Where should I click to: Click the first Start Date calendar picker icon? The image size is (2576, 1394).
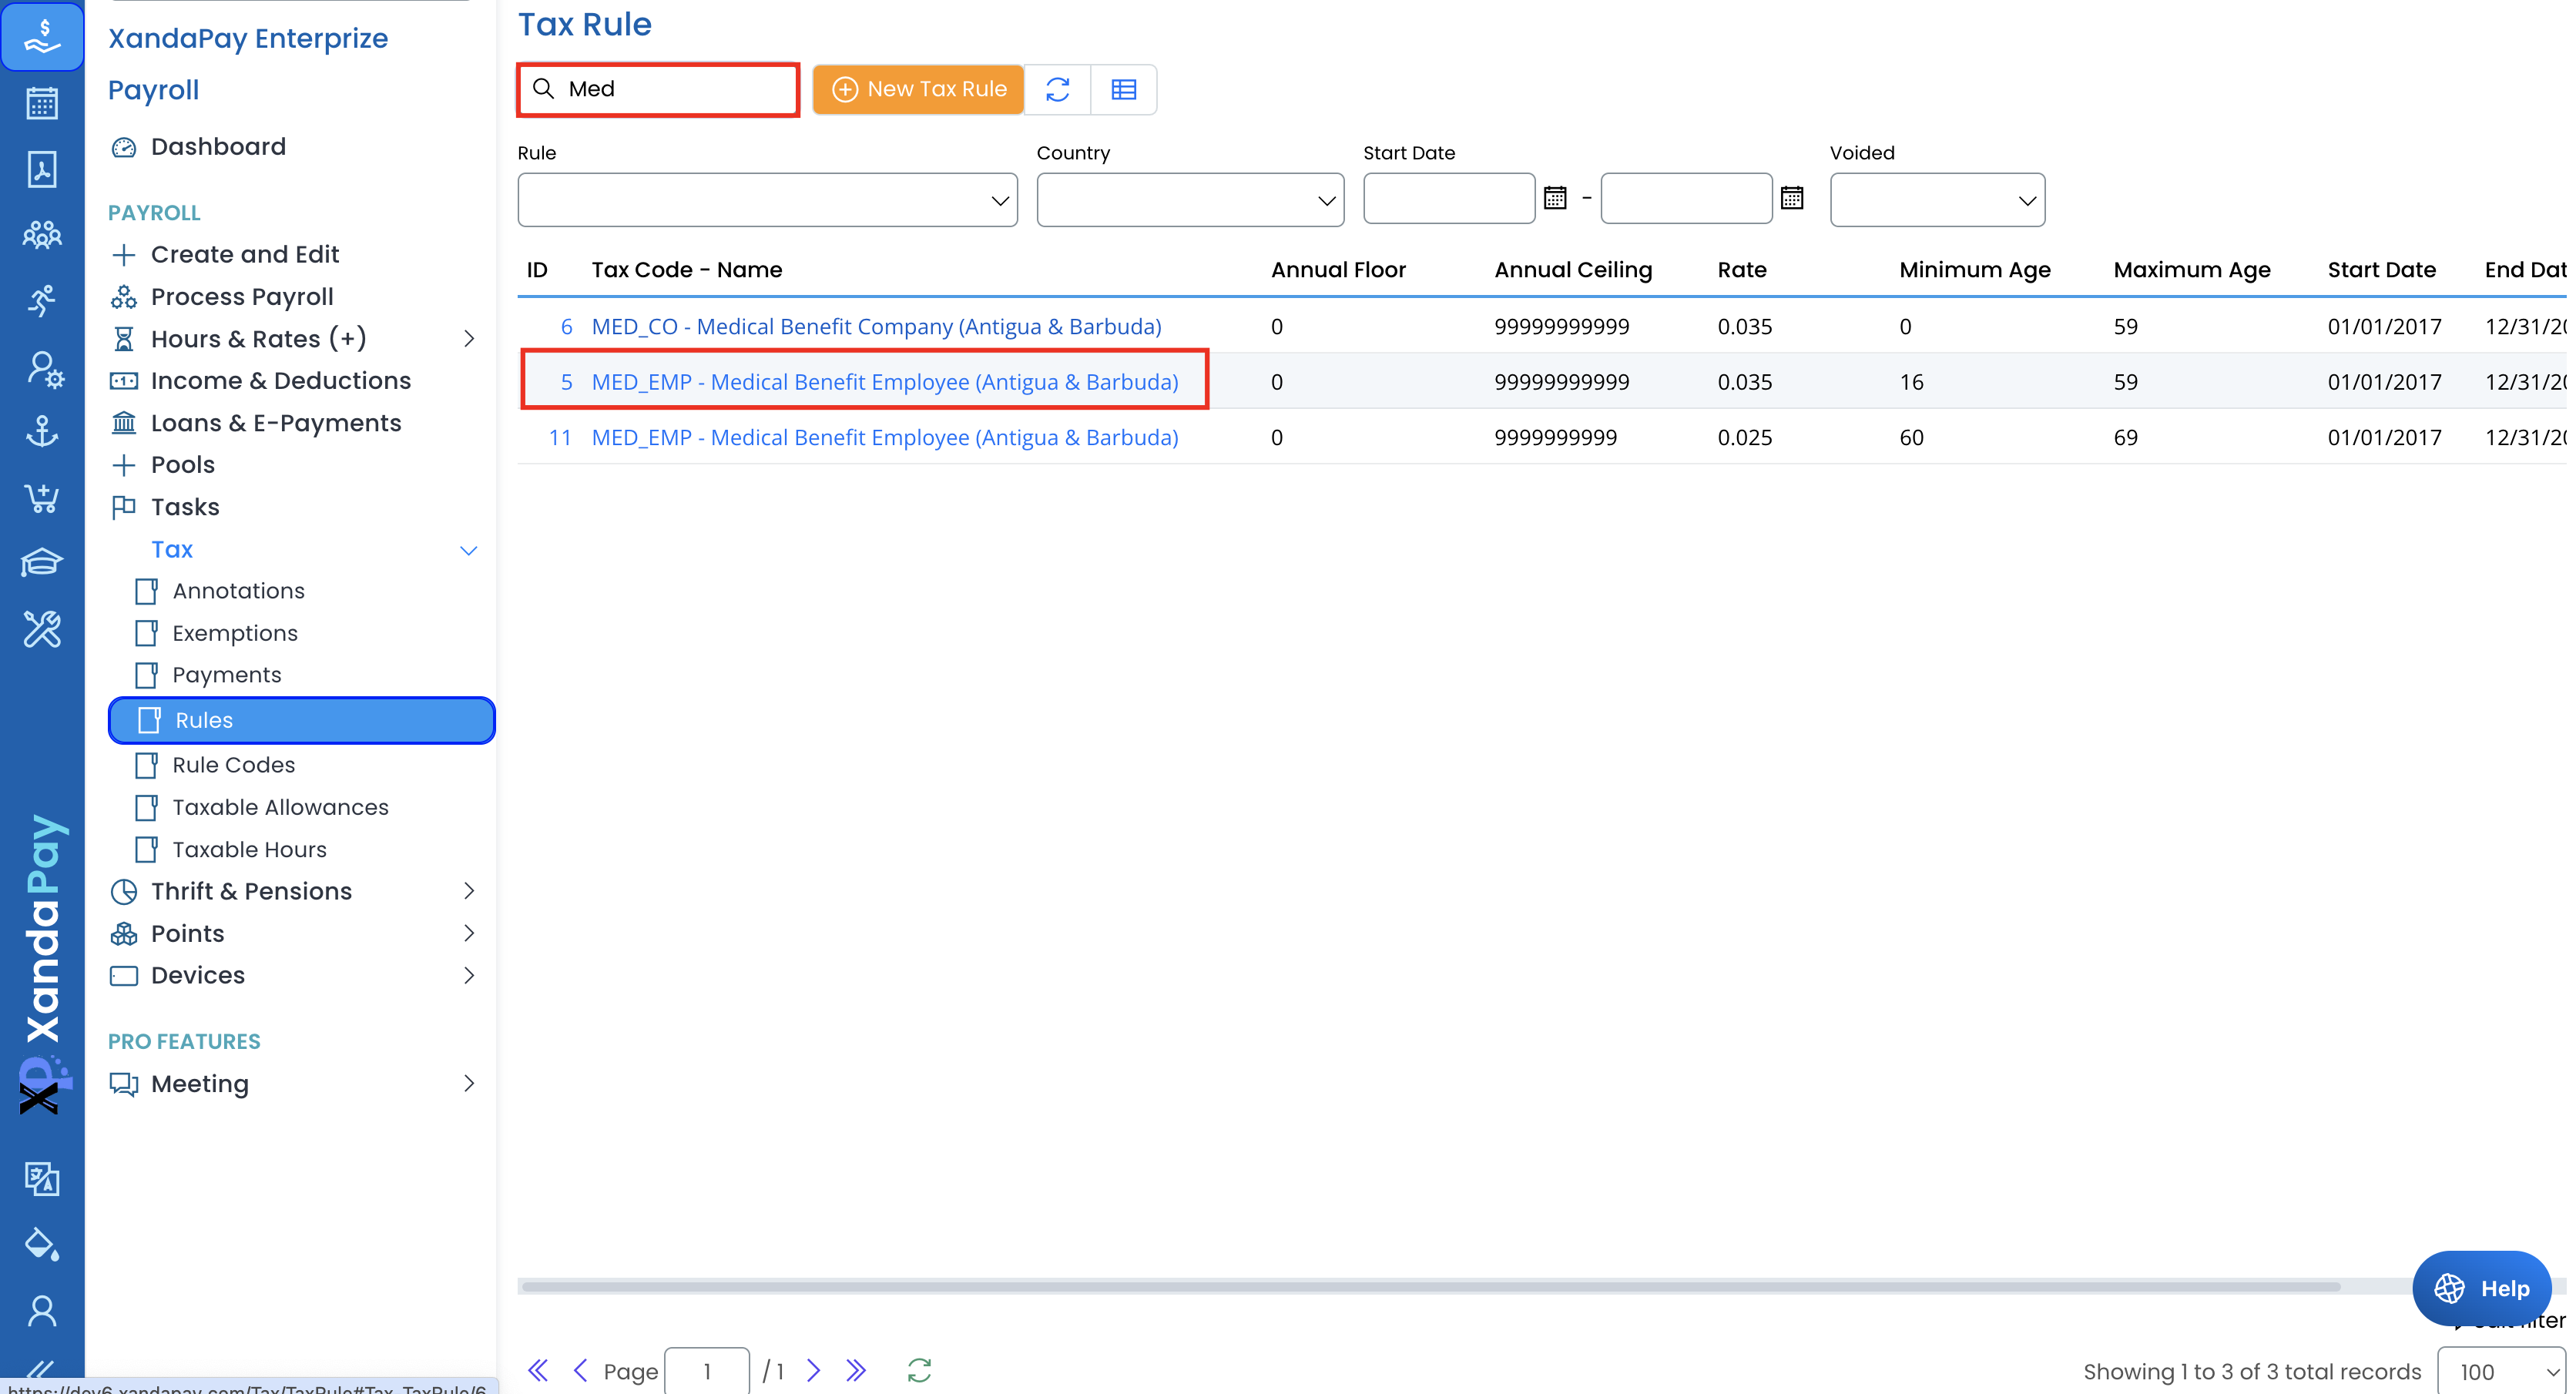[1554, 198]
